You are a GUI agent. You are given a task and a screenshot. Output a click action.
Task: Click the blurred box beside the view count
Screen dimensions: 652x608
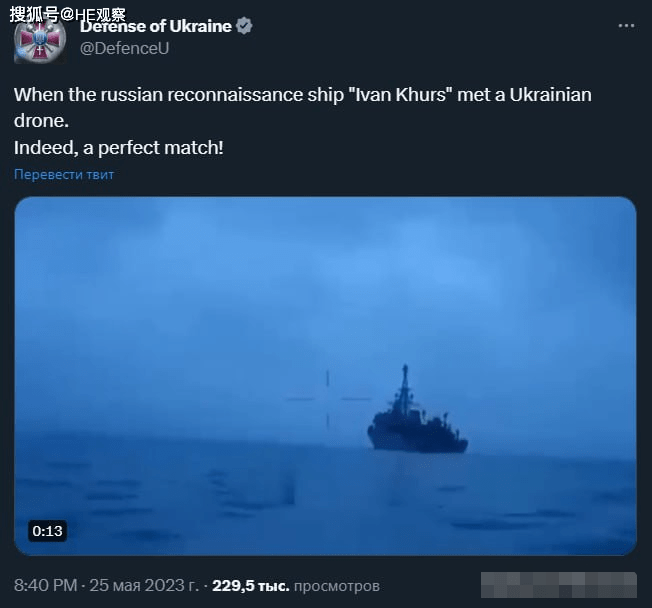[559, 585]
